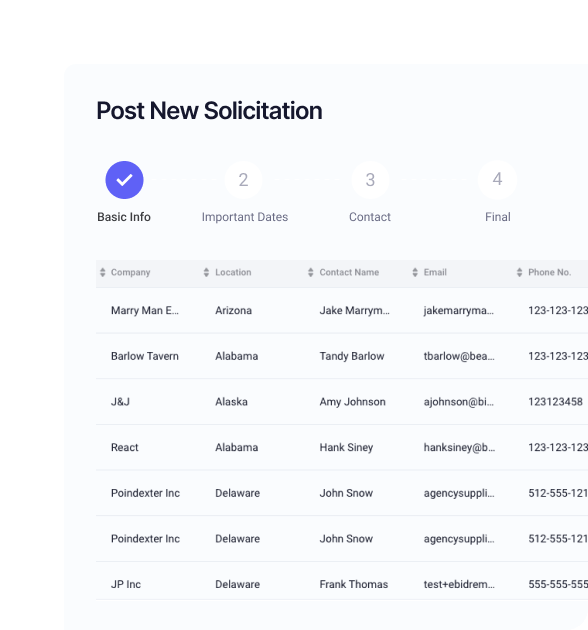This screenshot has height=630, width=588.
Task: Select contact 'Jake Marrym...'
Action: 354,311
